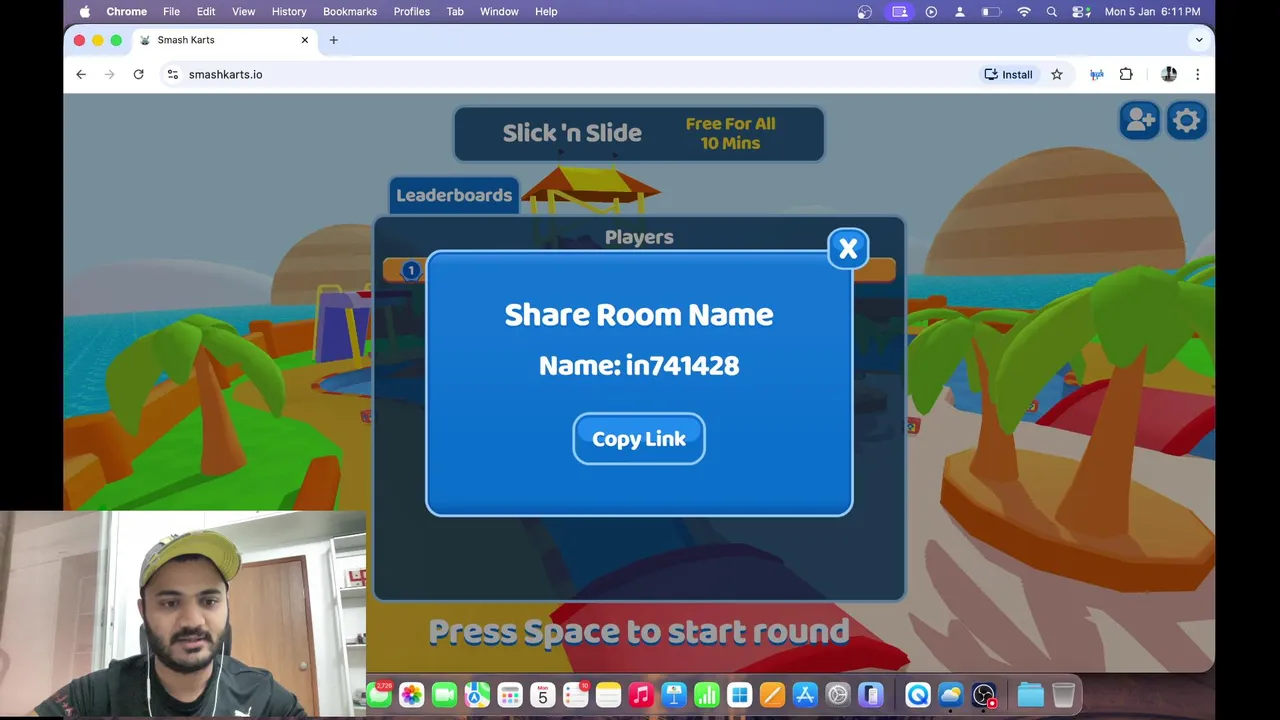Open Notes from the Dock
The image size is (1280, 720).
pos(608,695)
